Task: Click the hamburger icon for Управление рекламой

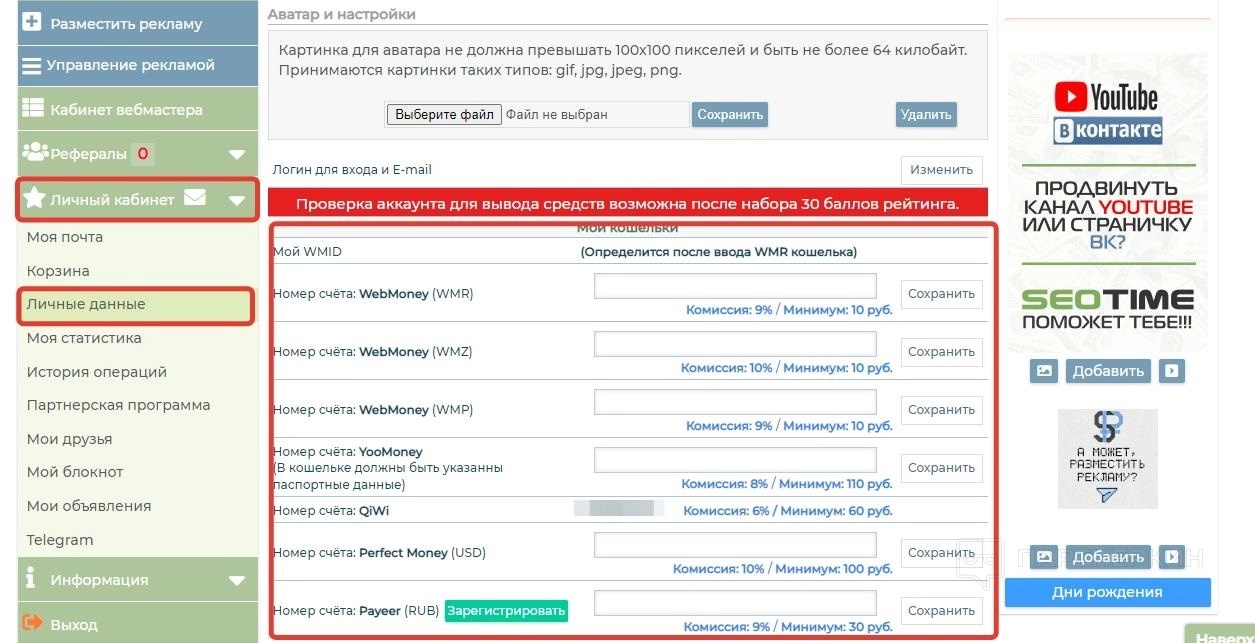Action: 32,65
